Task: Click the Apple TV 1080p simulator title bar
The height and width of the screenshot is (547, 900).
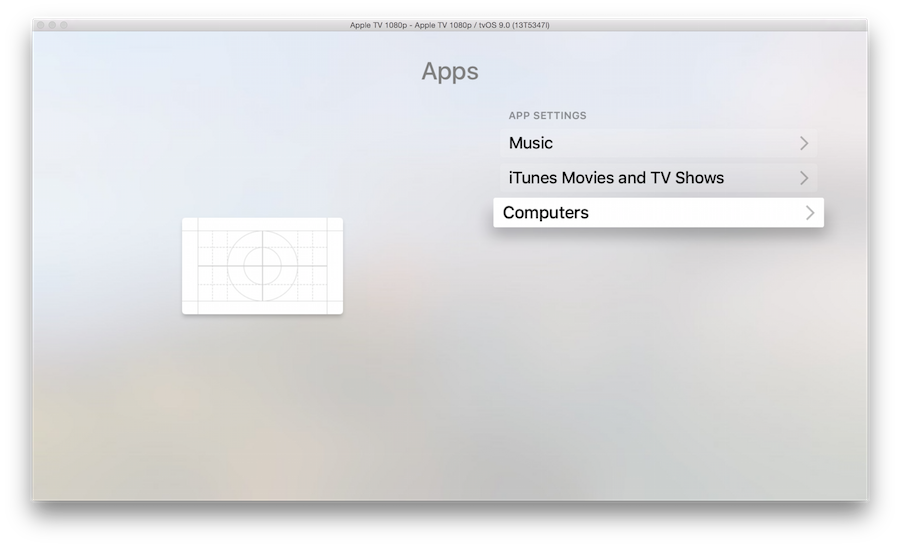Action: (x=450, y=25)
